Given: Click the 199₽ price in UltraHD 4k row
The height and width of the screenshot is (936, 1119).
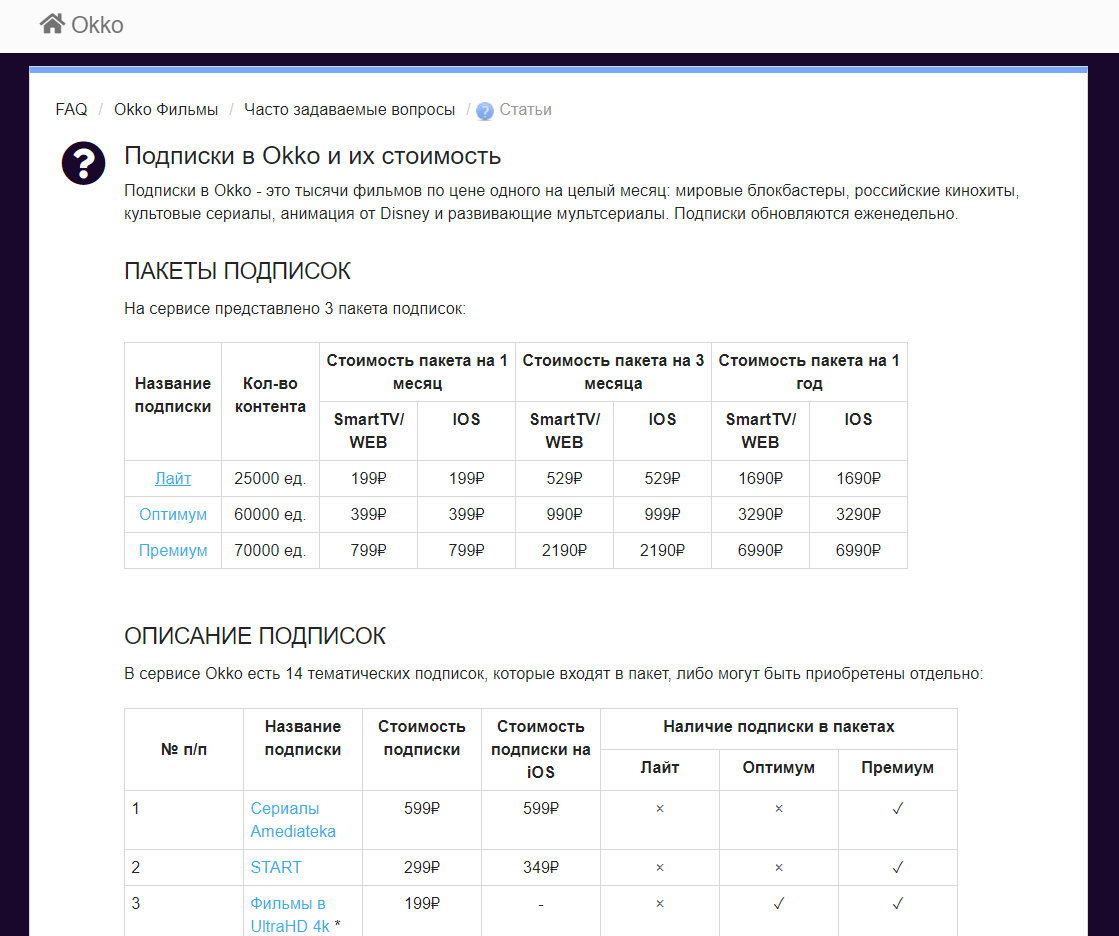Looking at the screenshot, I should (x=422, y=903).
